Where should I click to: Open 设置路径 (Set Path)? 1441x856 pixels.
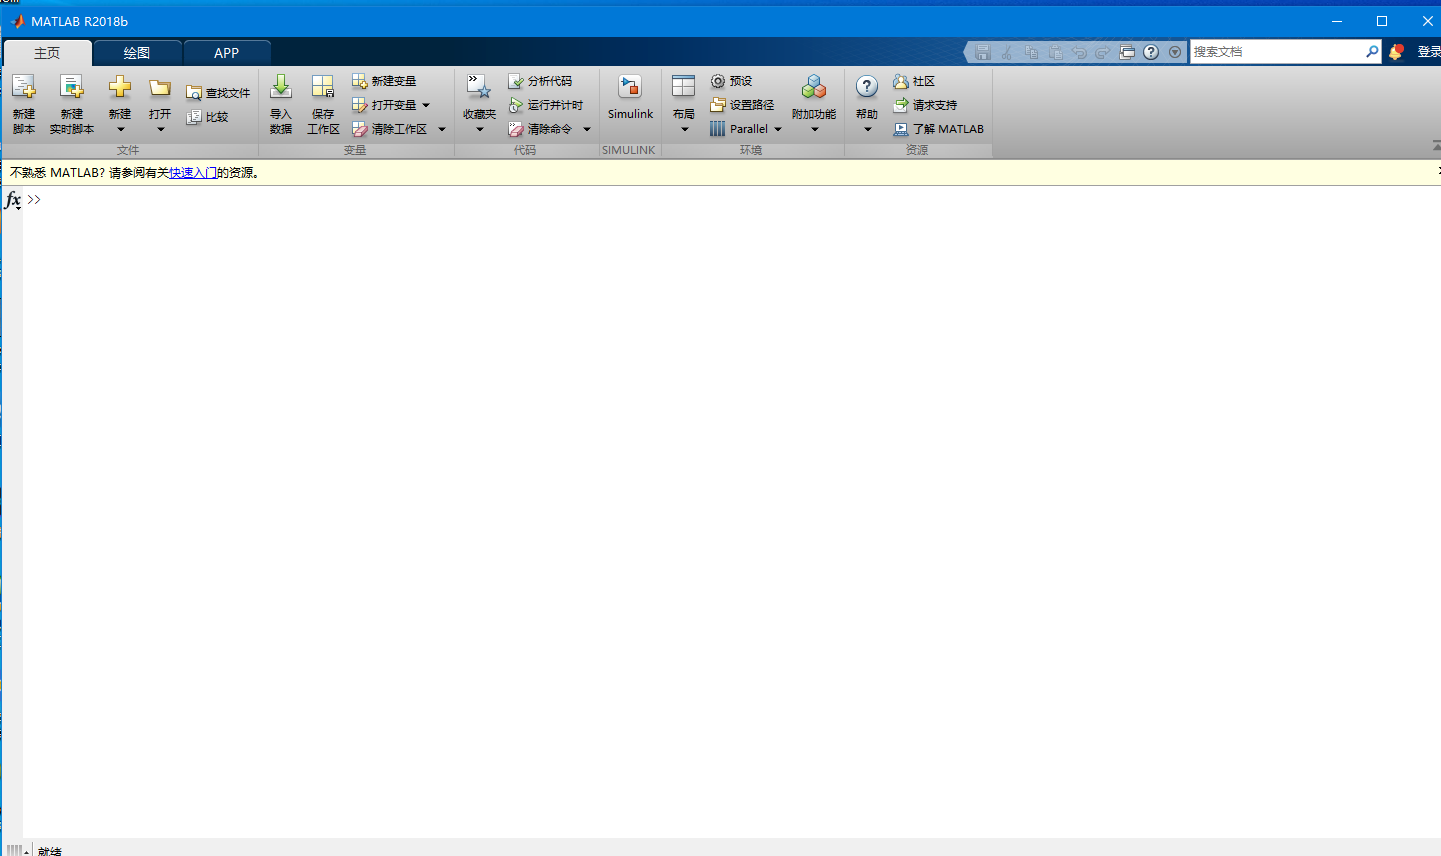742,105
